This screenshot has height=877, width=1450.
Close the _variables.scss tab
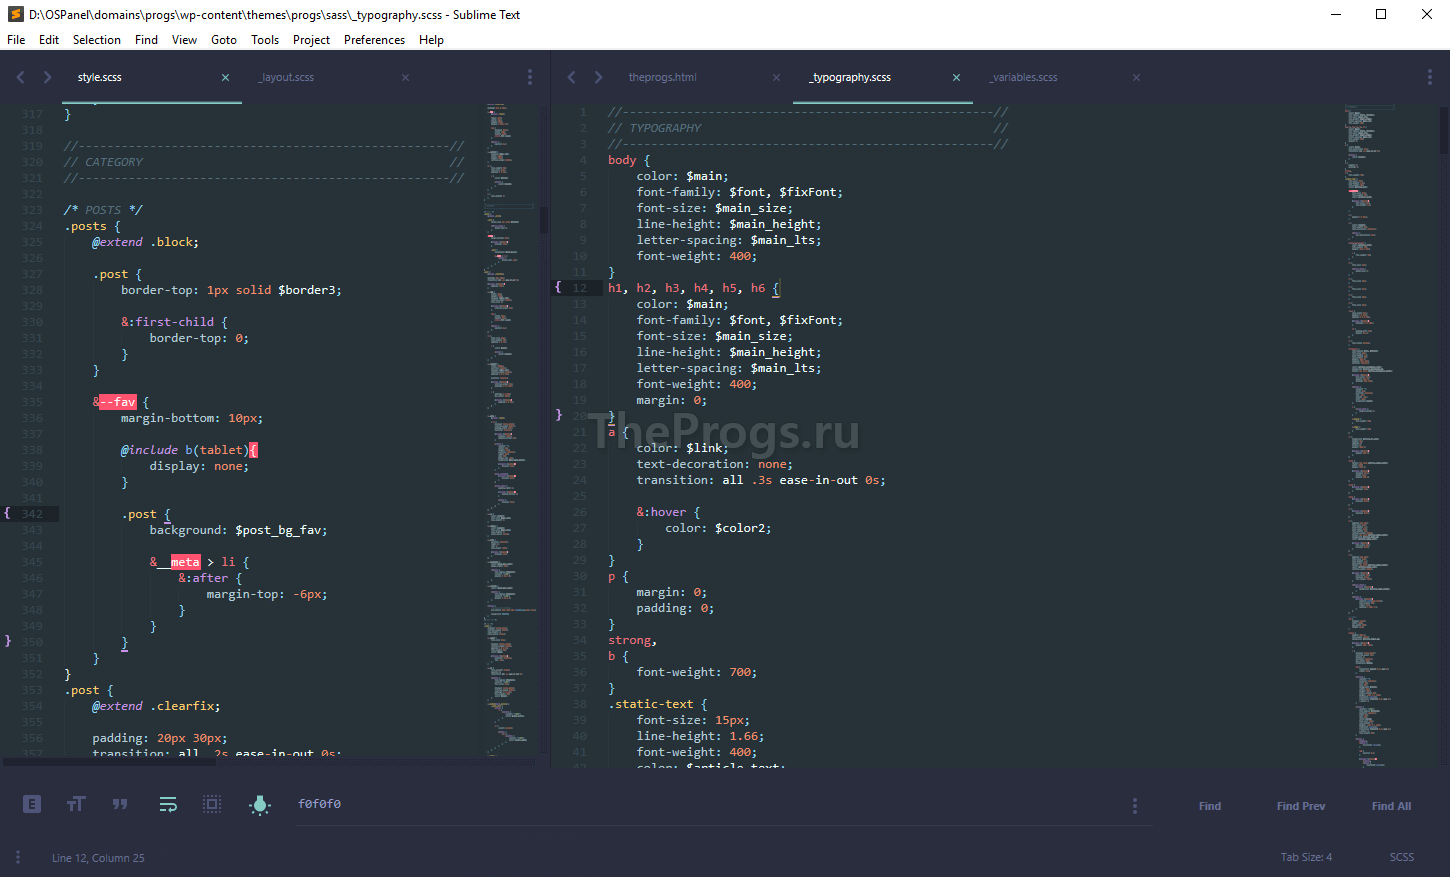coord(1136,77)
